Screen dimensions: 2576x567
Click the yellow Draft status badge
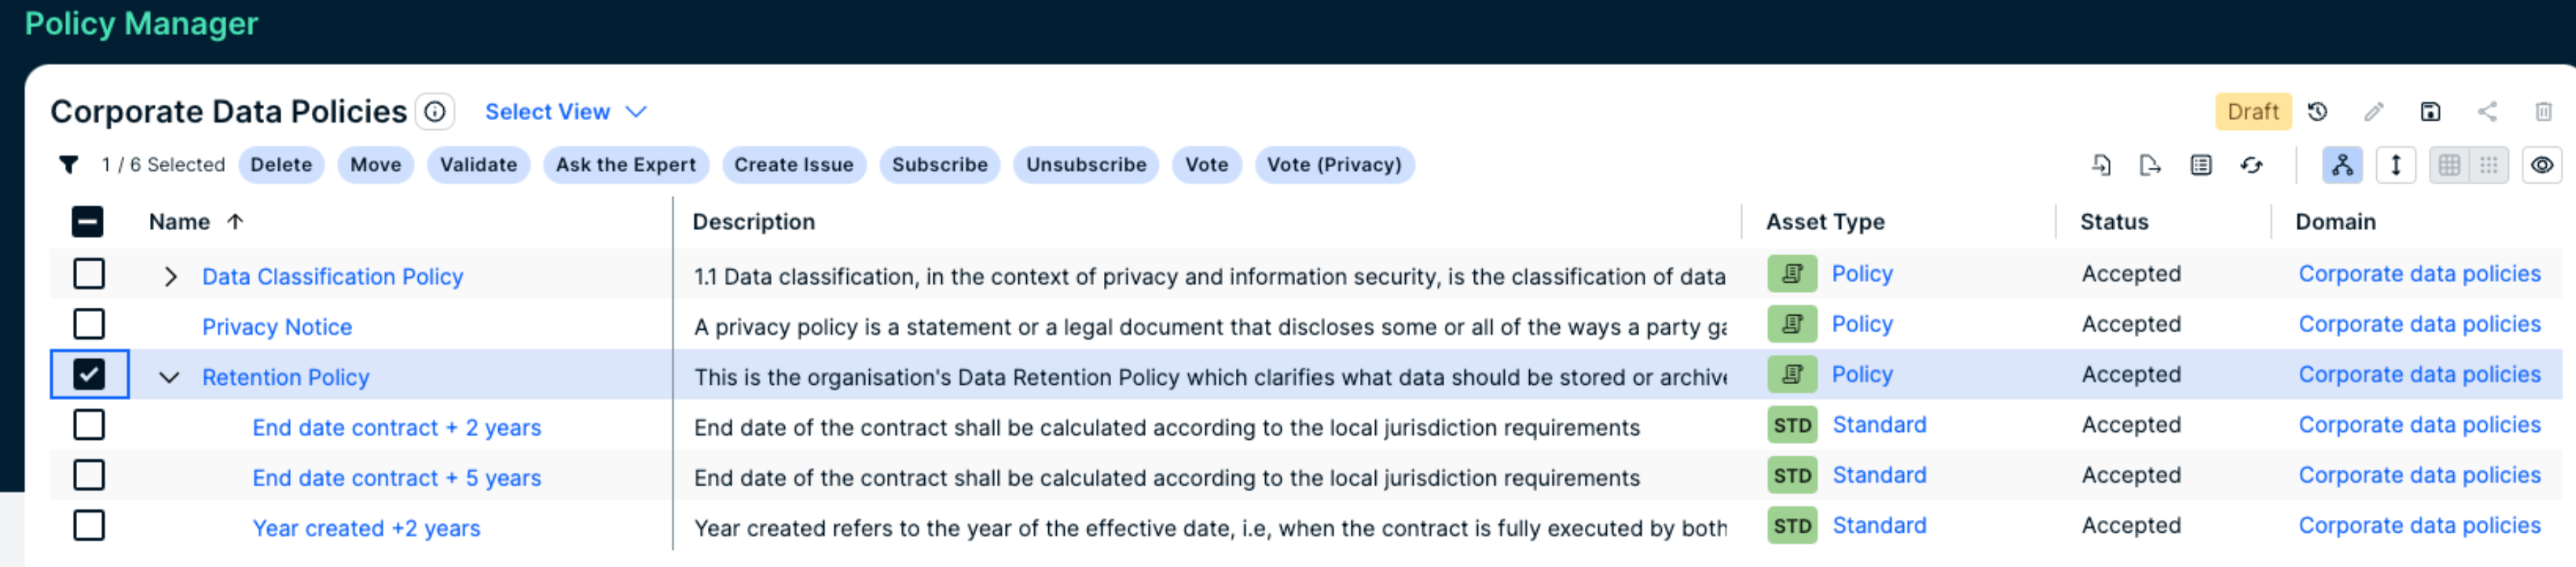pyautogui.click(x=2252, y=111)
